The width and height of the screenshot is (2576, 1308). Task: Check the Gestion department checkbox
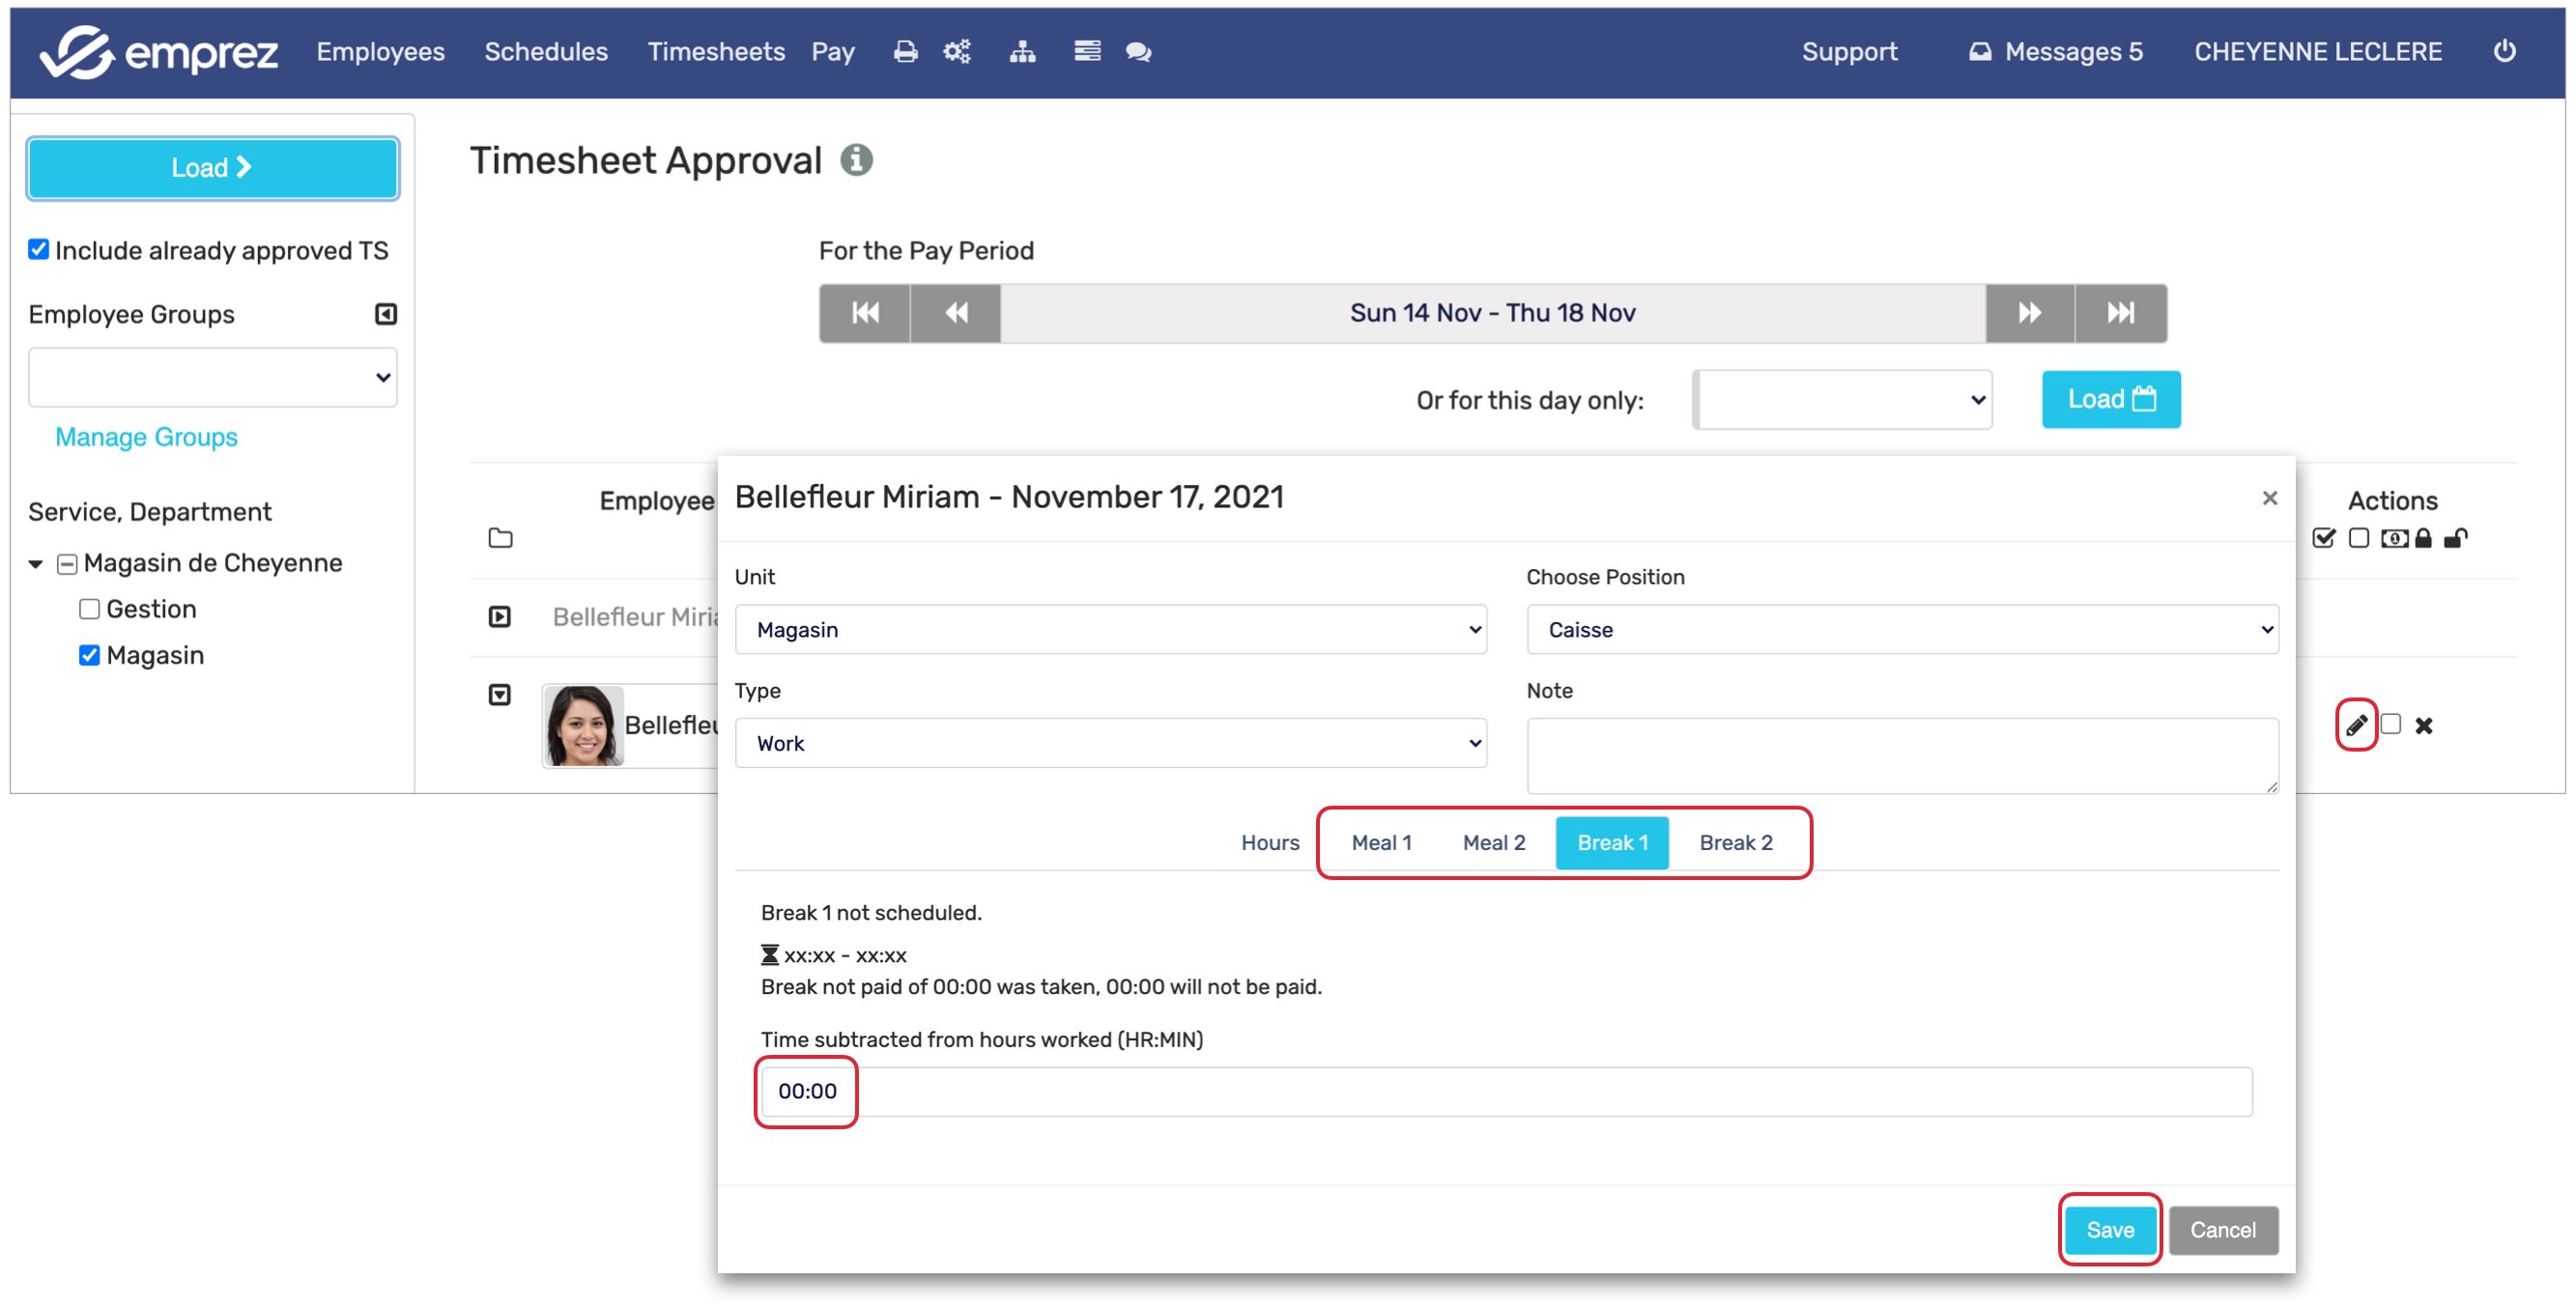click(89, 609)
